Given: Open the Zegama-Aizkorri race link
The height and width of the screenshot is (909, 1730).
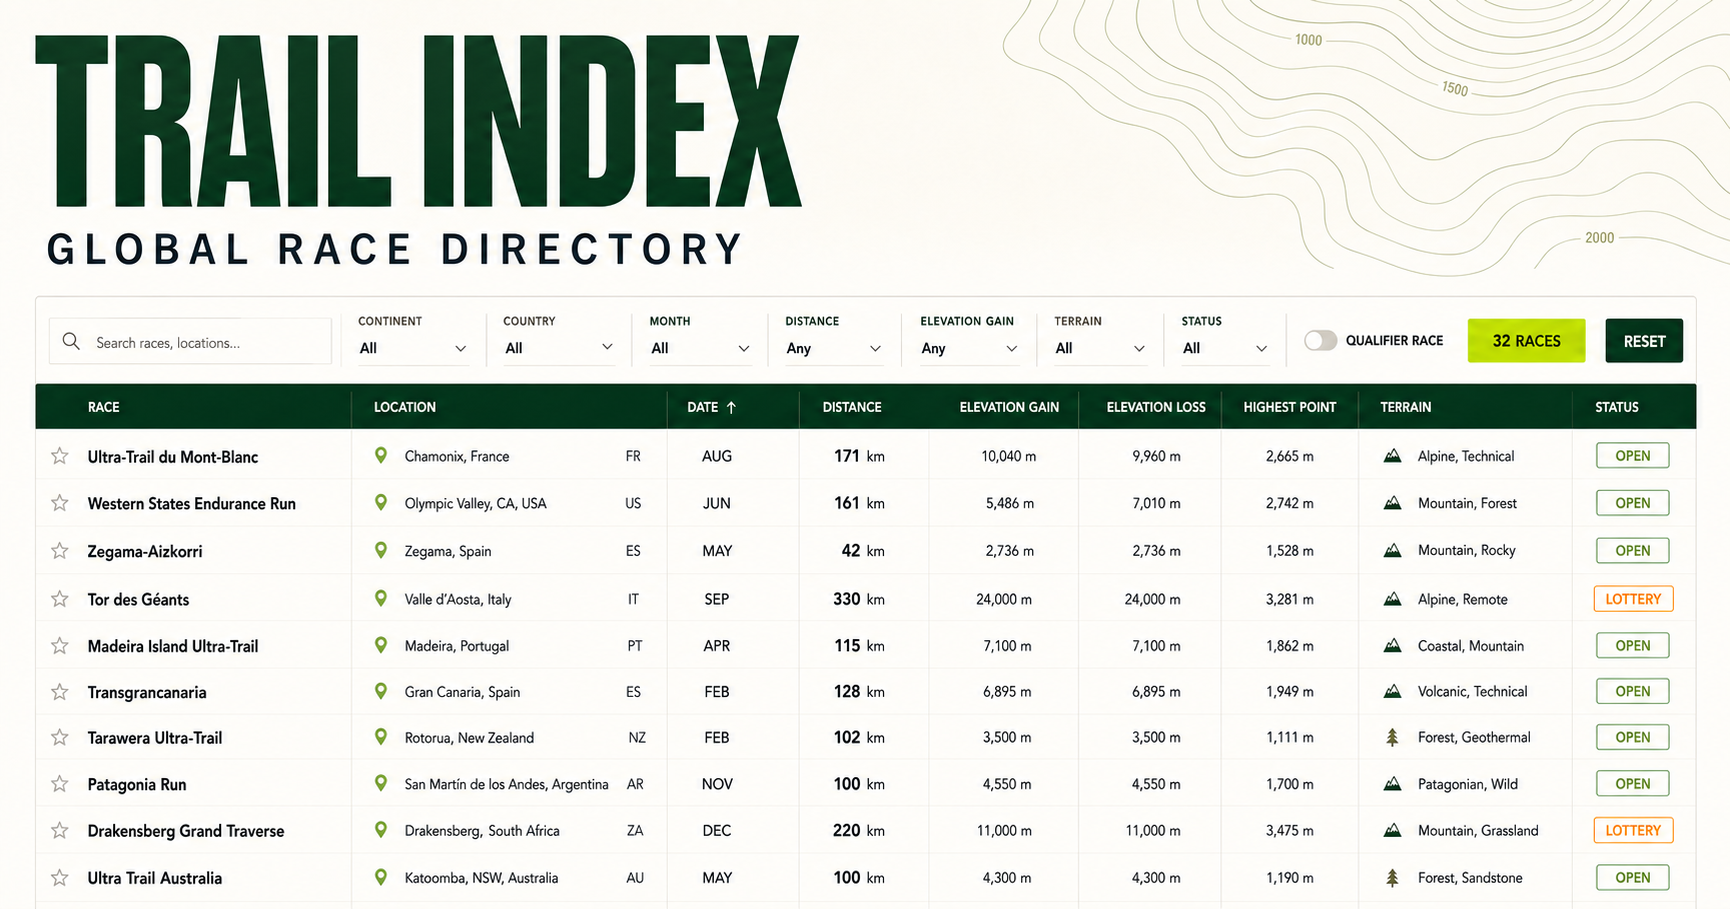Looking at the screenshot, I should 145,551.
